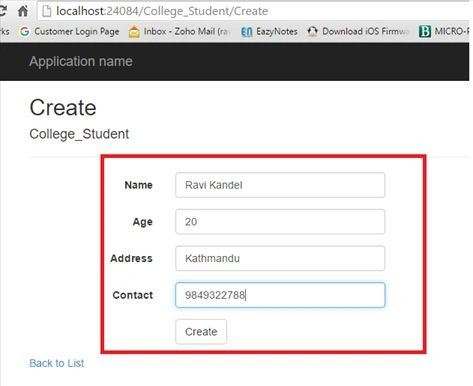The width and height of the screenshot is (473, 386).
Task: Follow the Back to List link
Action: [x=57, y=363]
